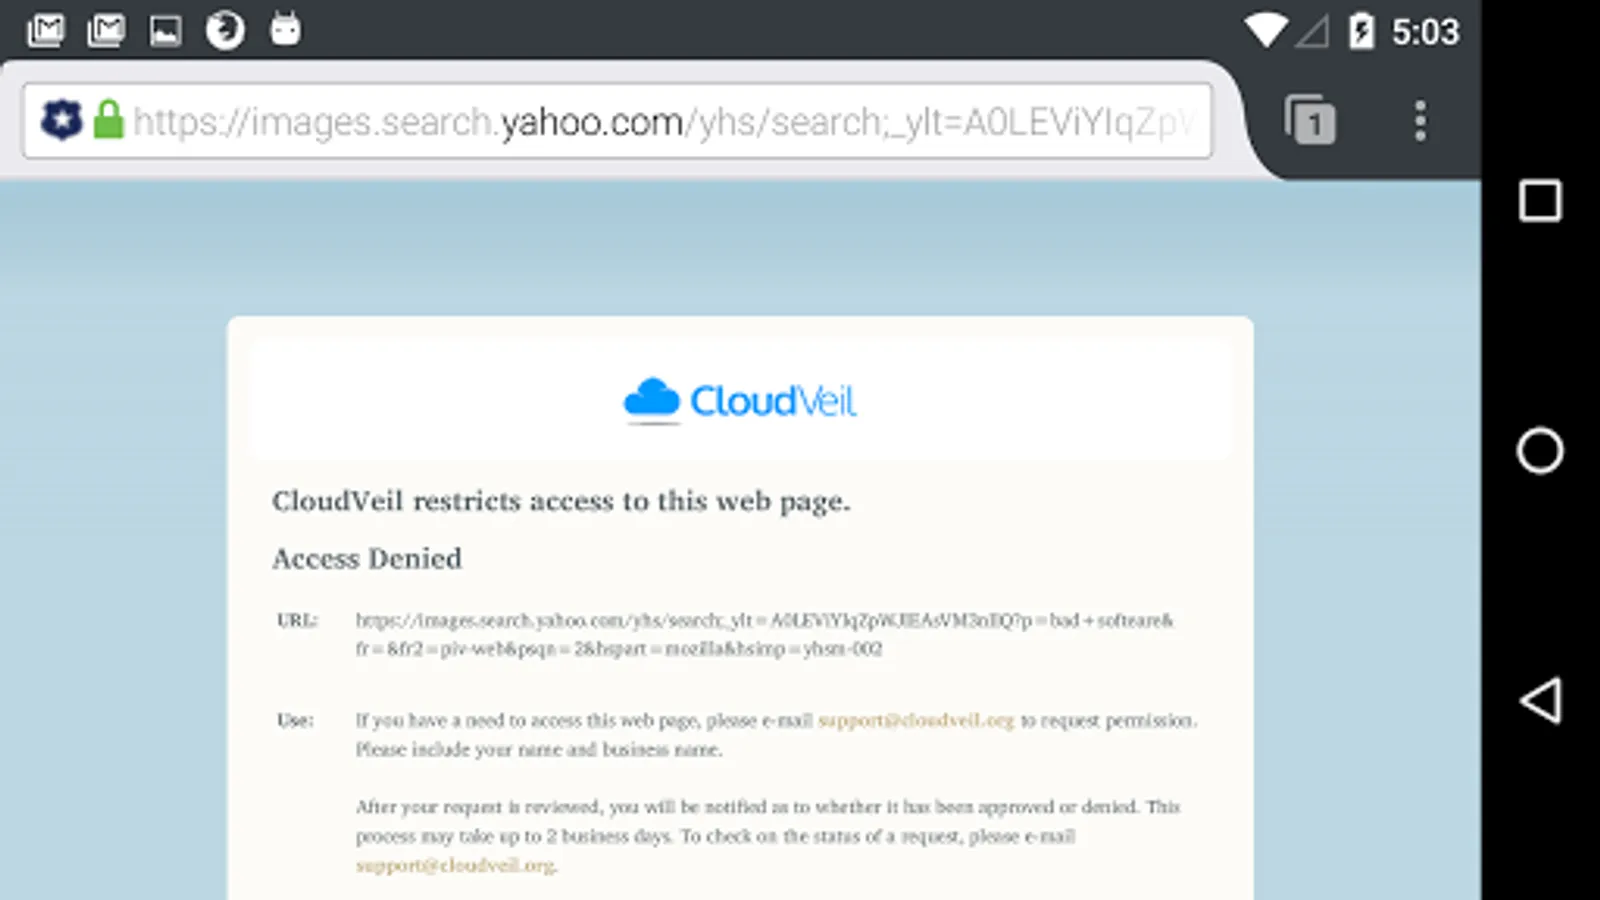
Task: Tap the blocked URL text in Access Denied
Action: pyautogui.click(x=764, y=634)
